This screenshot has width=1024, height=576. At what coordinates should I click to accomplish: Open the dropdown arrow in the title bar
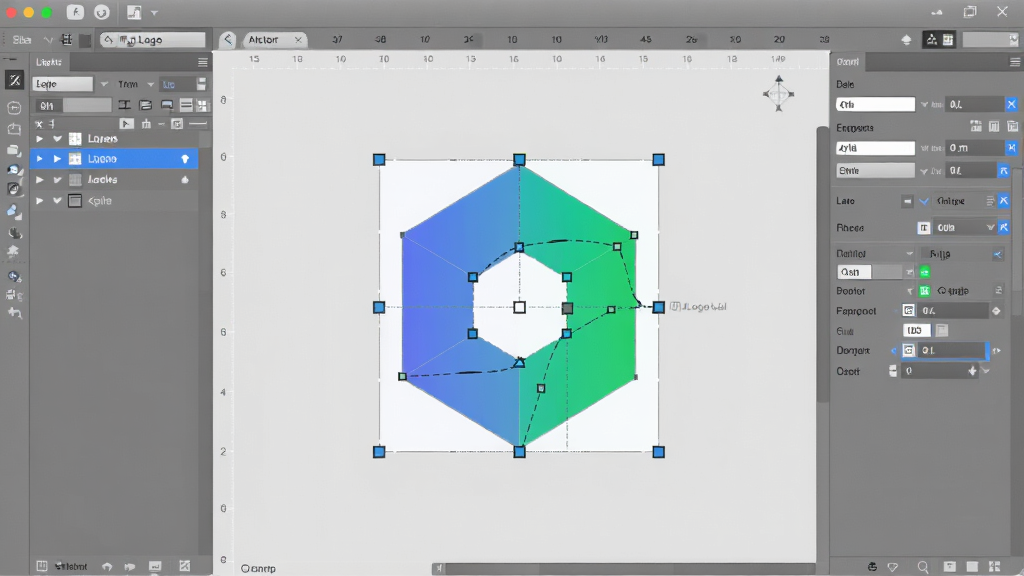[154, 12]
